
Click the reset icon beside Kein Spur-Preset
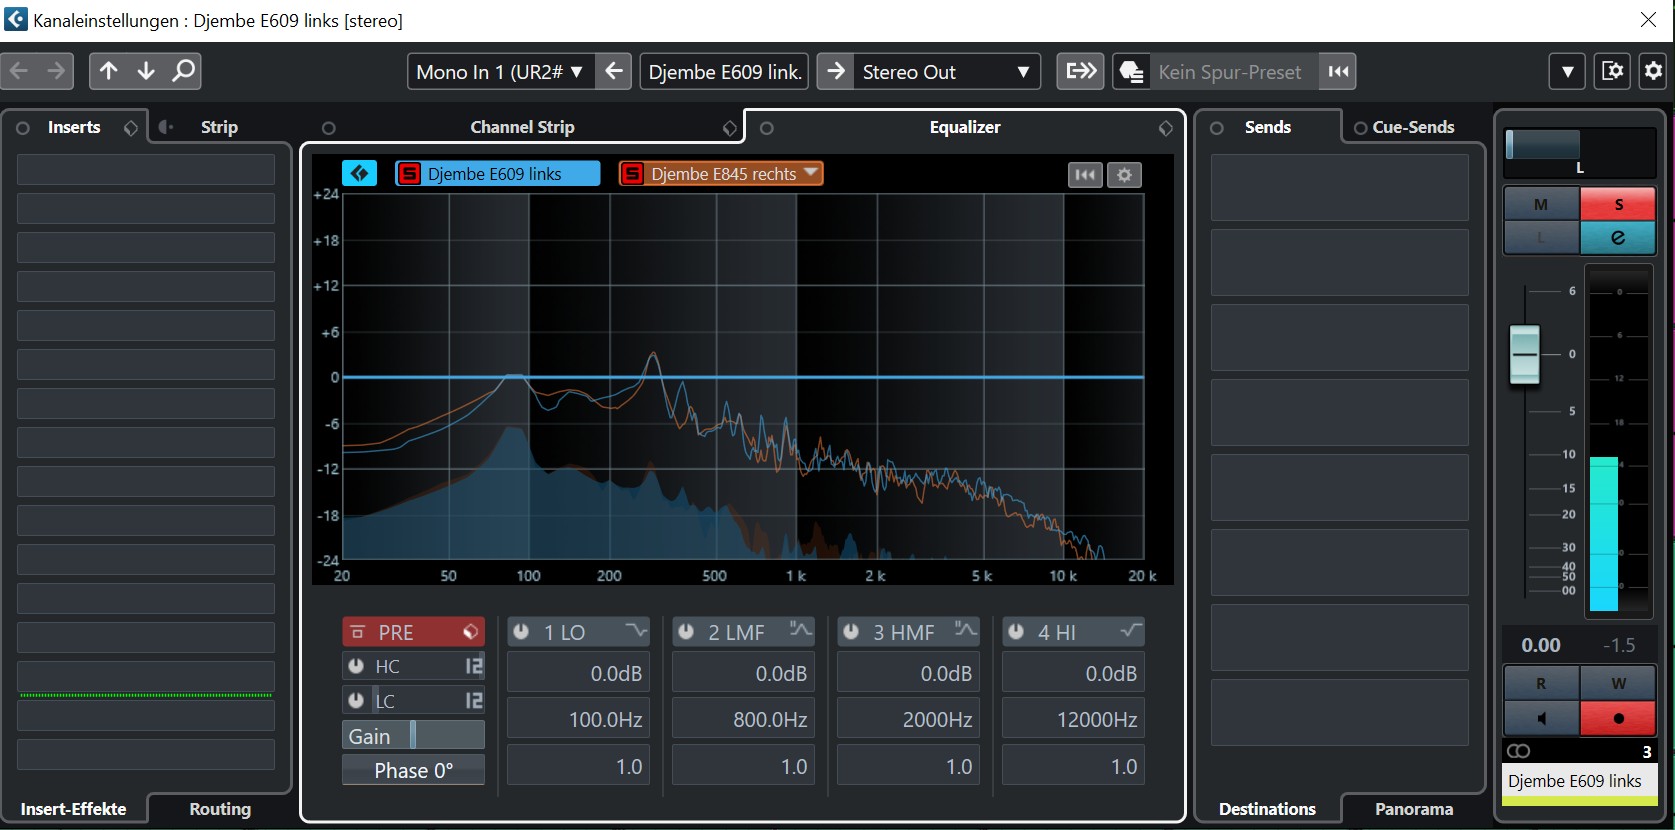pyautogui.click(x=1338, y=71)
